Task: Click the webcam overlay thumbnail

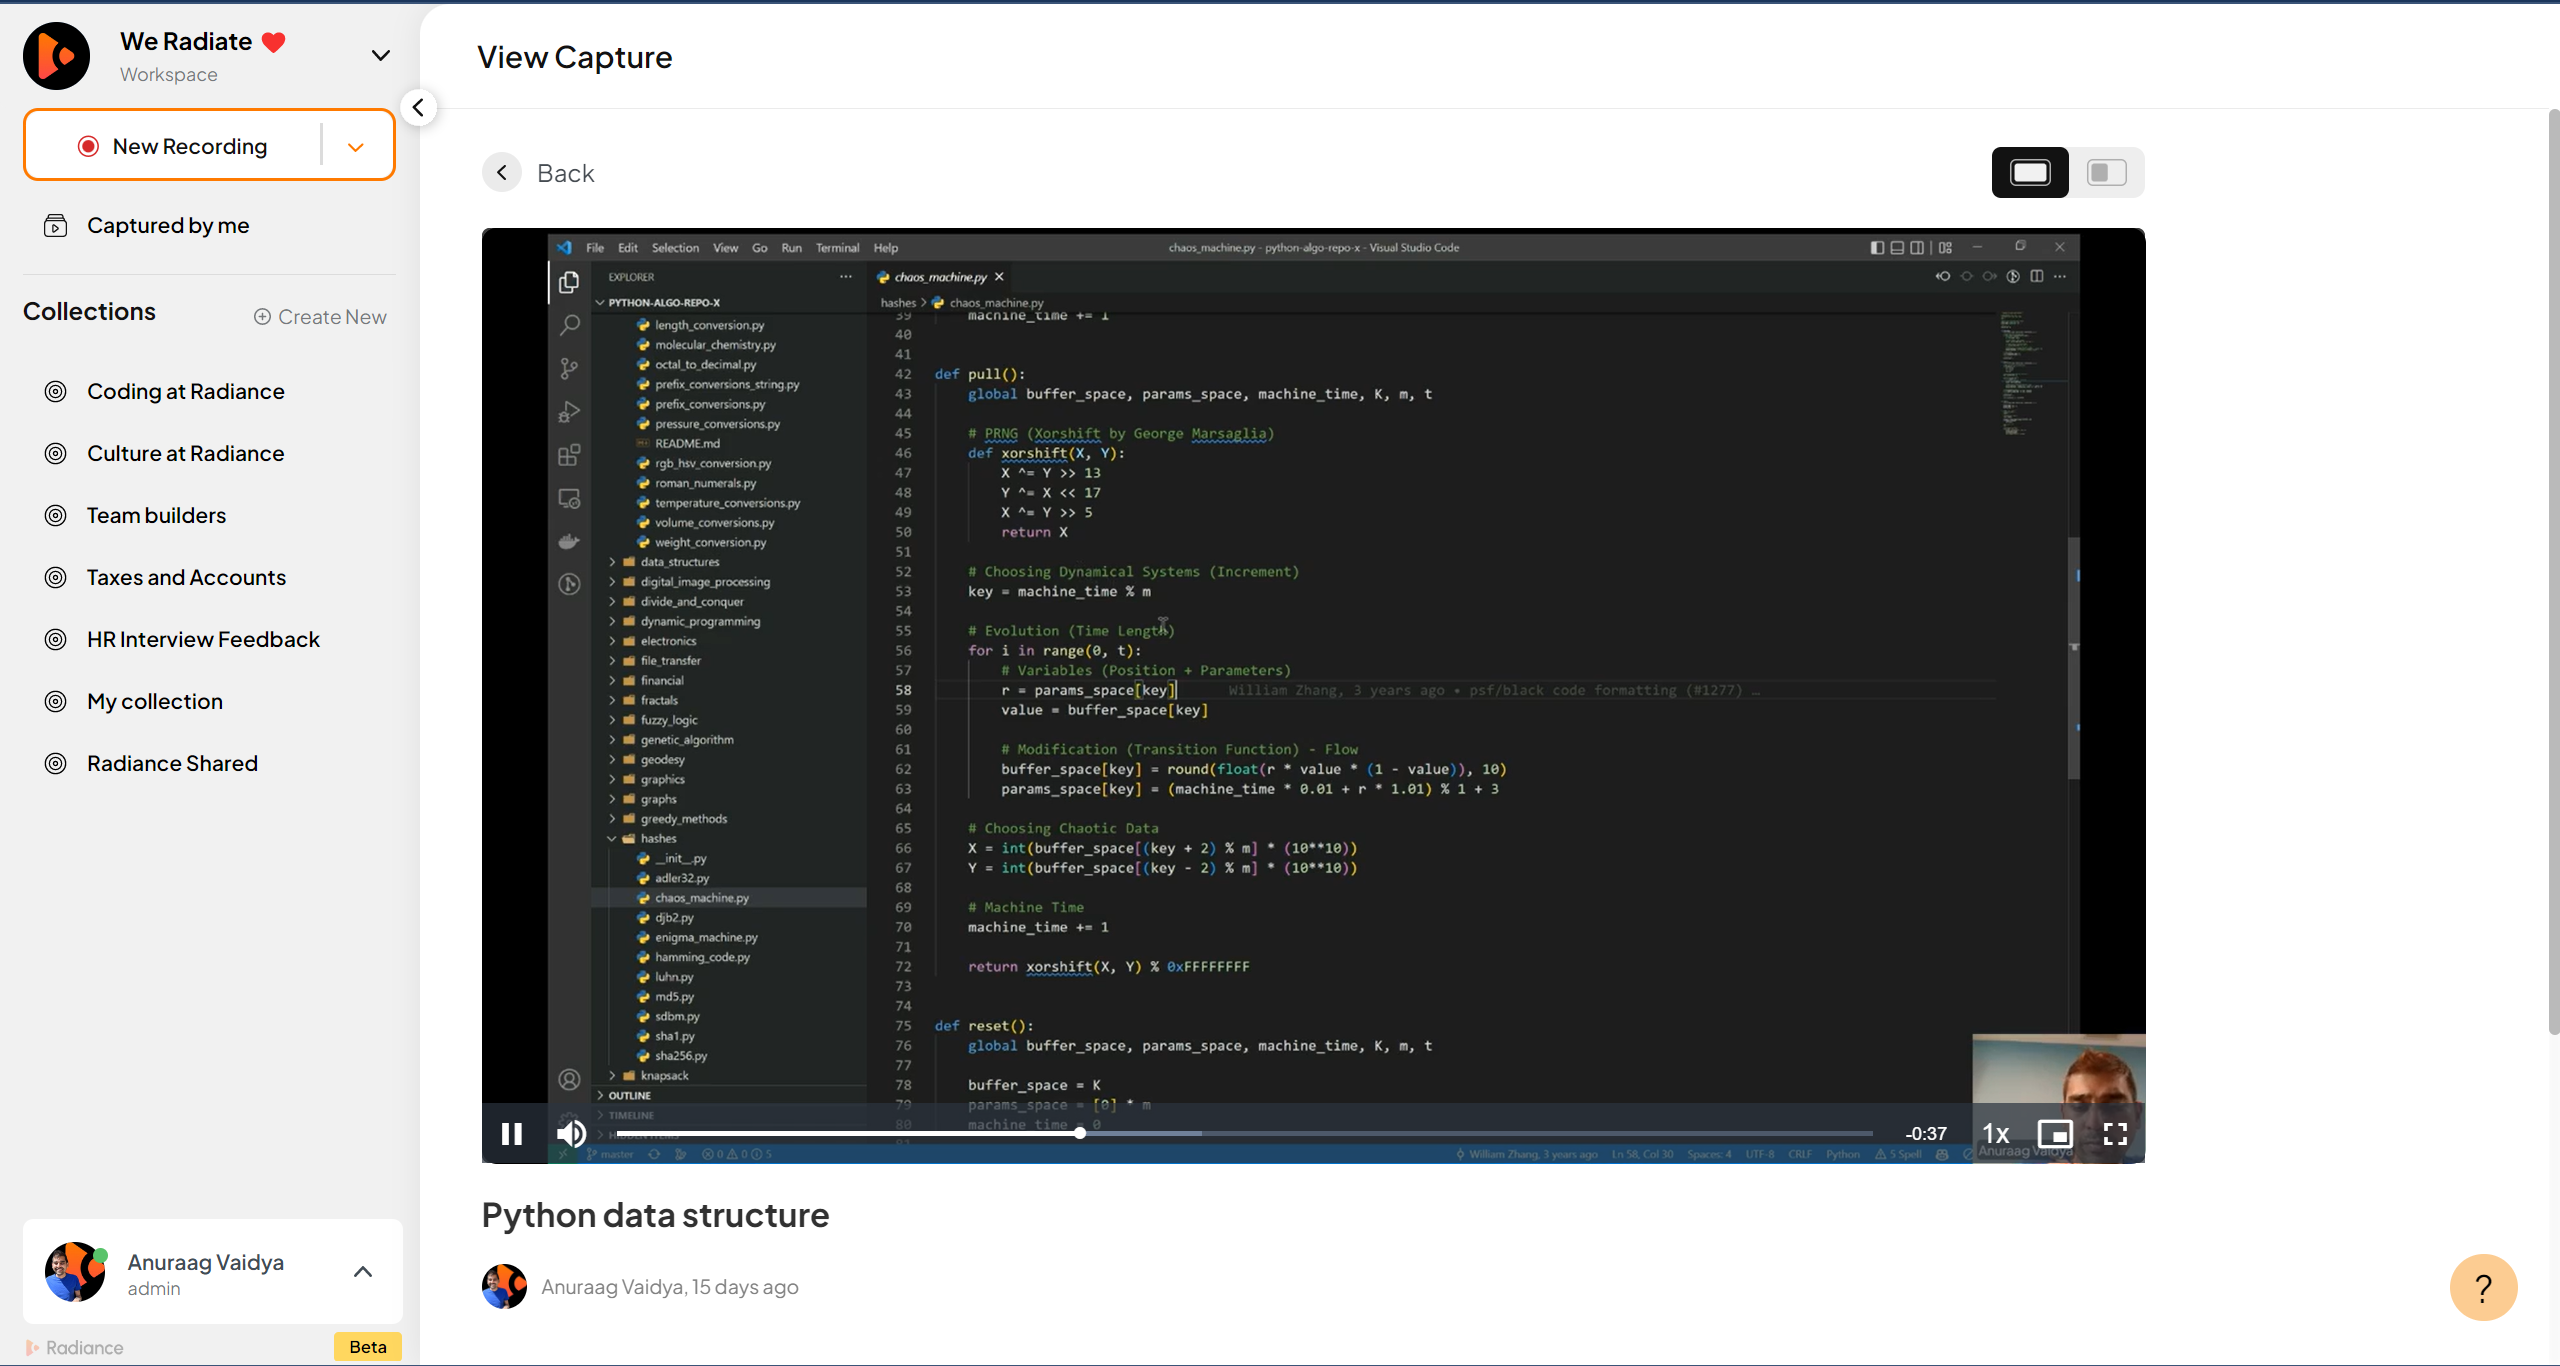Action: tap(2058, 1098)
